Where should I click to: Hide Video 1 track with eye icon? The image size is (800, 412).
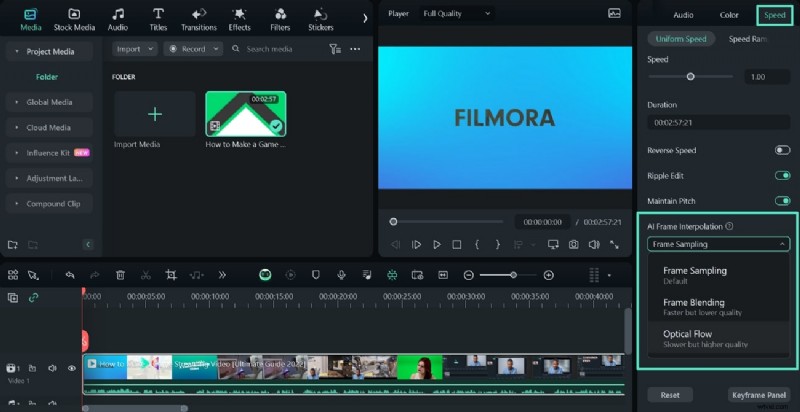pyautogui.click(x=72, y=368)
